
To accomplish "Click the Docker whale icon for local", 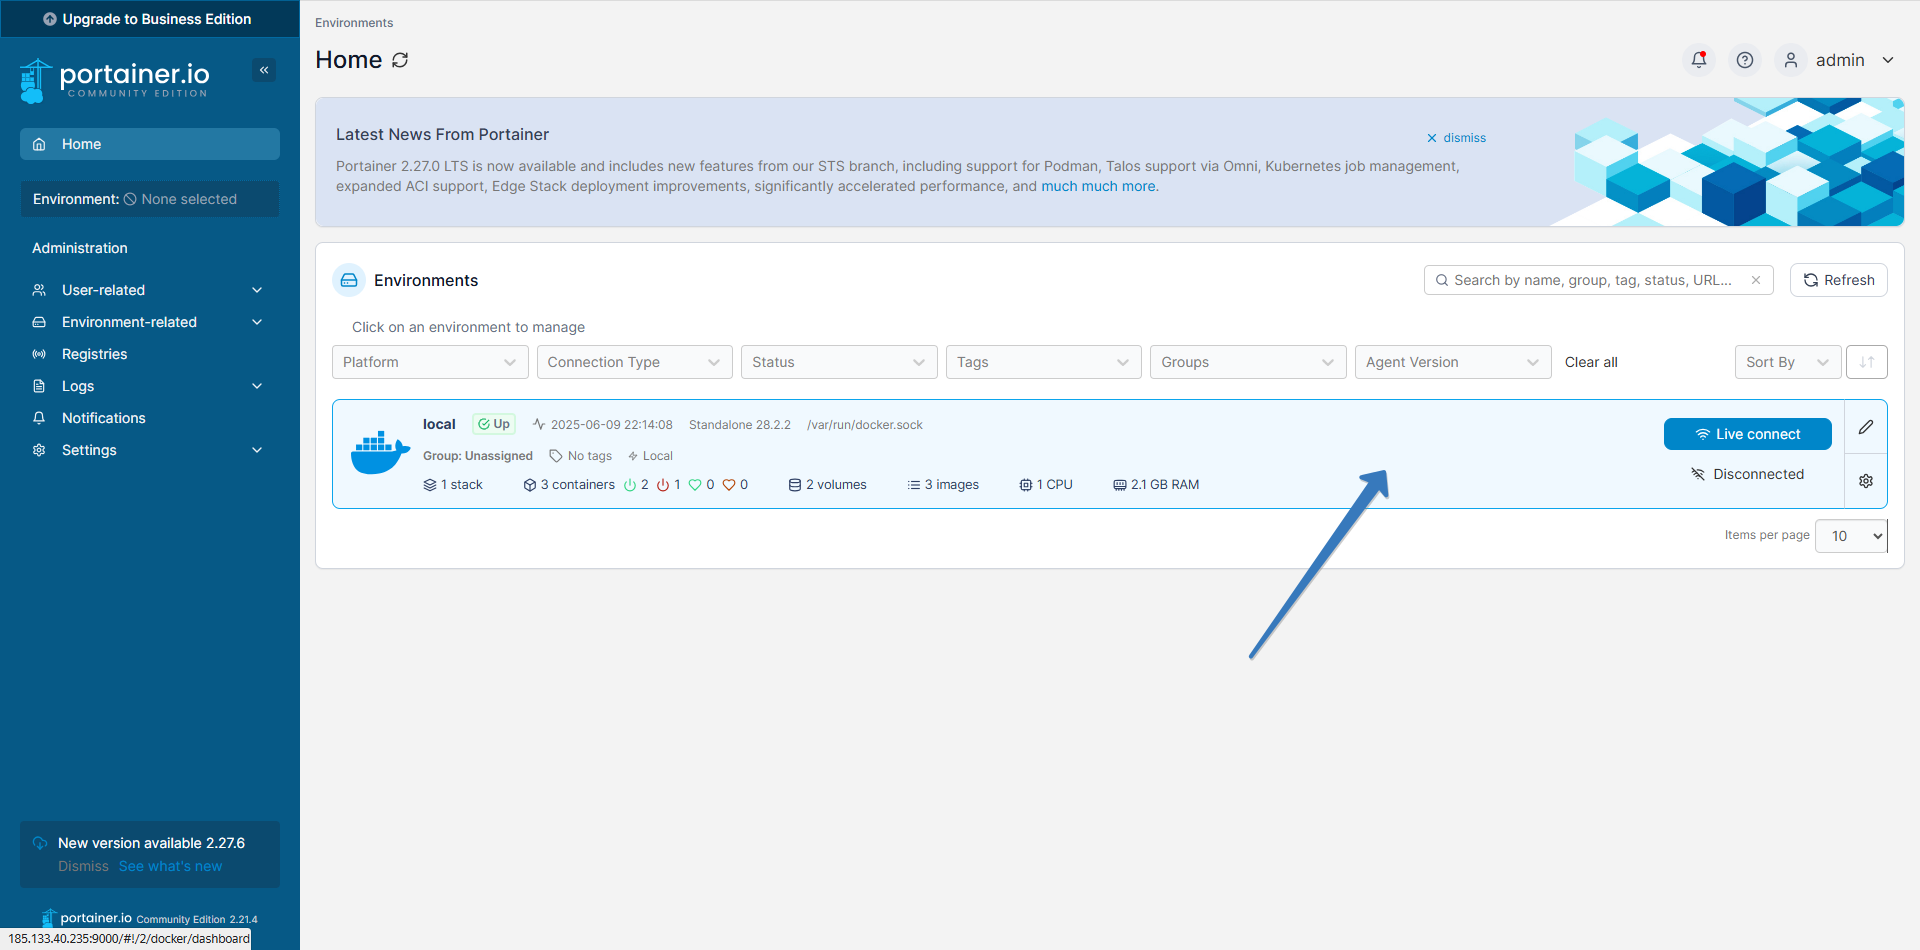I will 380,453.
